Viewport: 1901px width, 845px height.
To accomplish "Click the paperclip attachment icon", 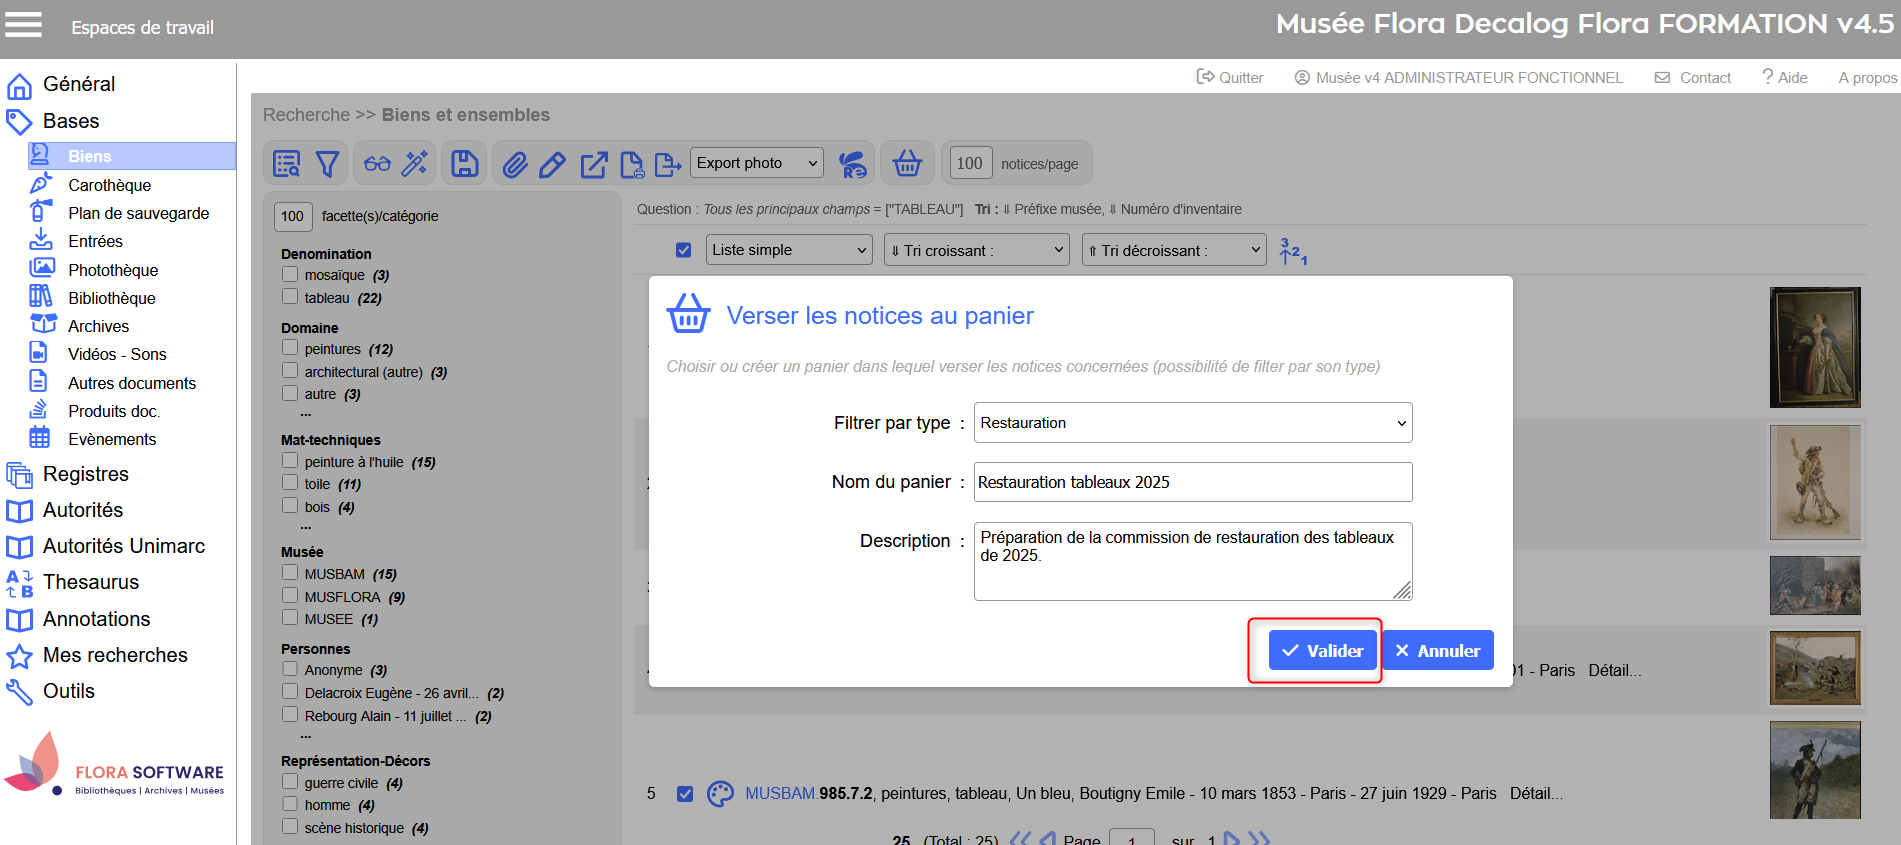I will pos(515,164).
